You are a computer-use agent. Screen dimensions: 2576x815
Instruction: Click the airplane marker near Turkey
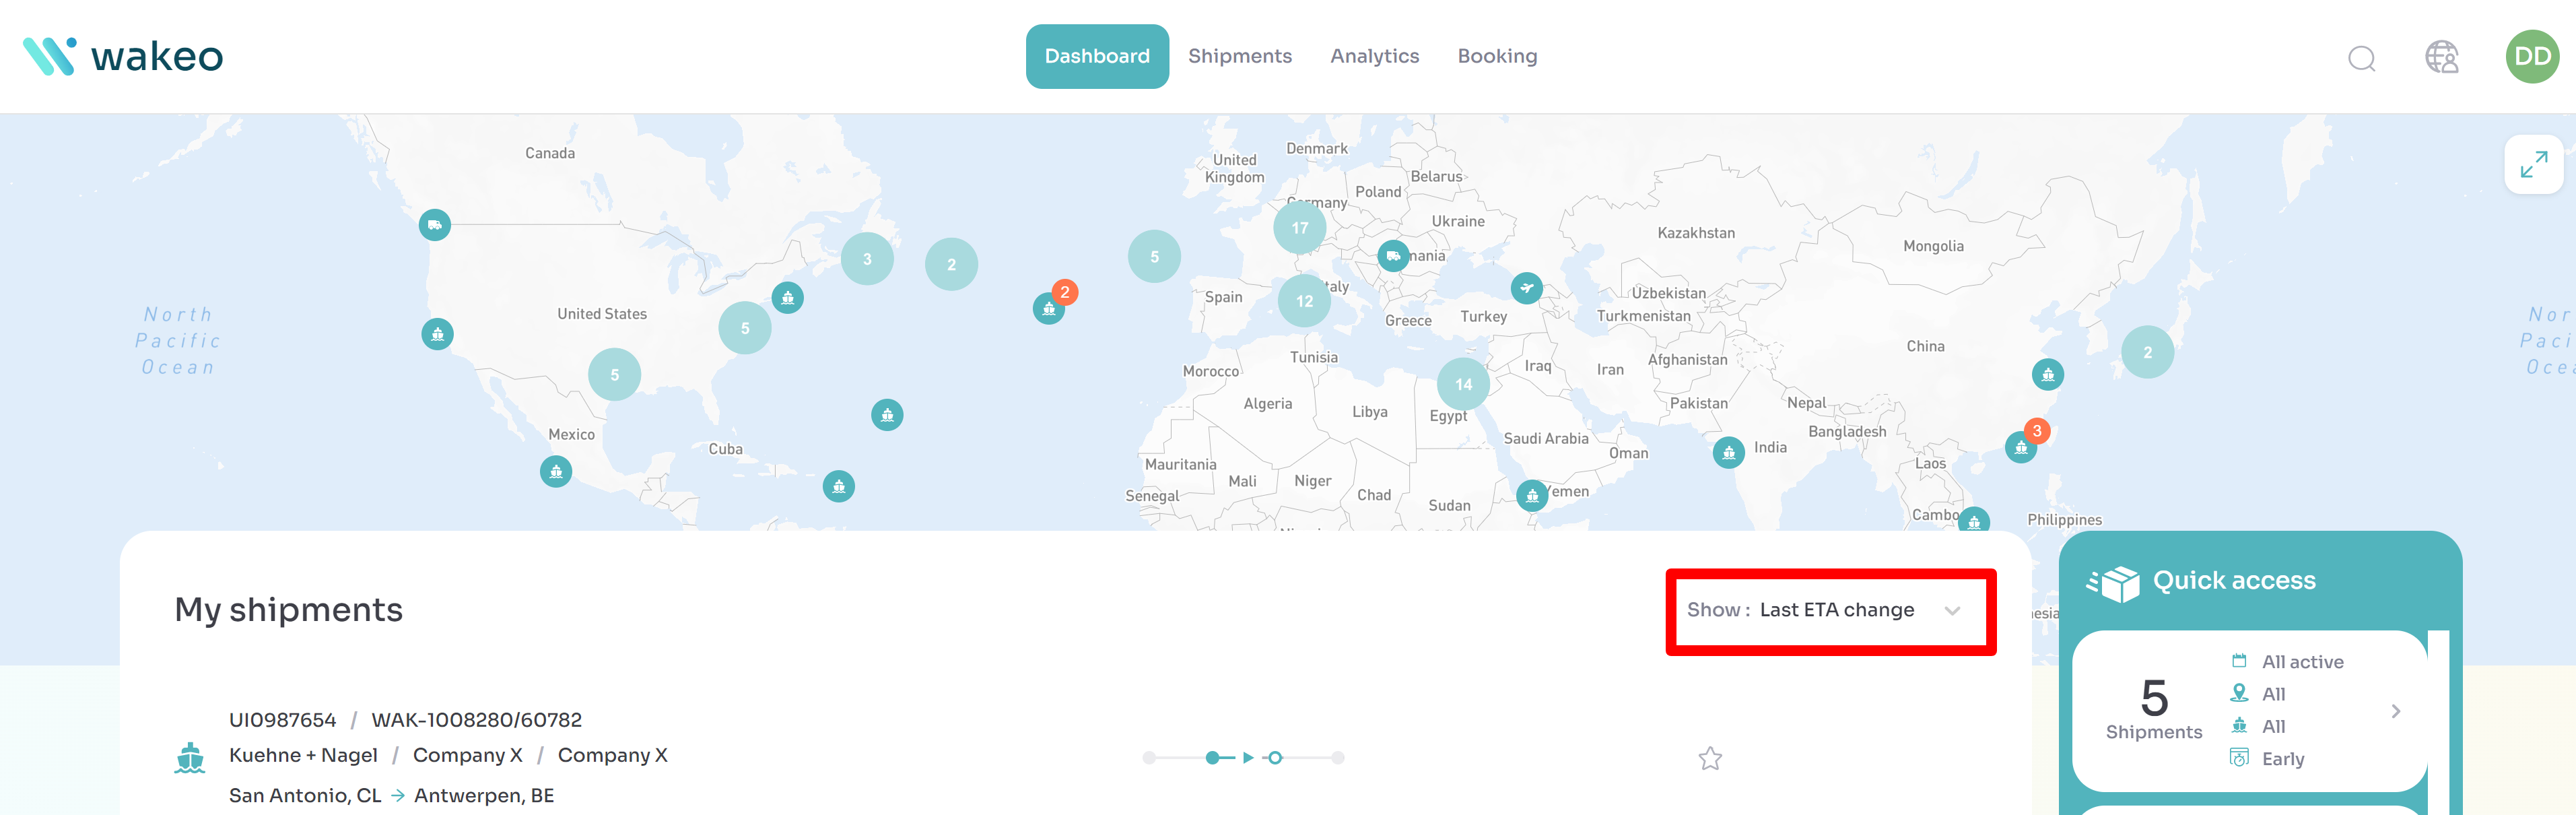1526,288
